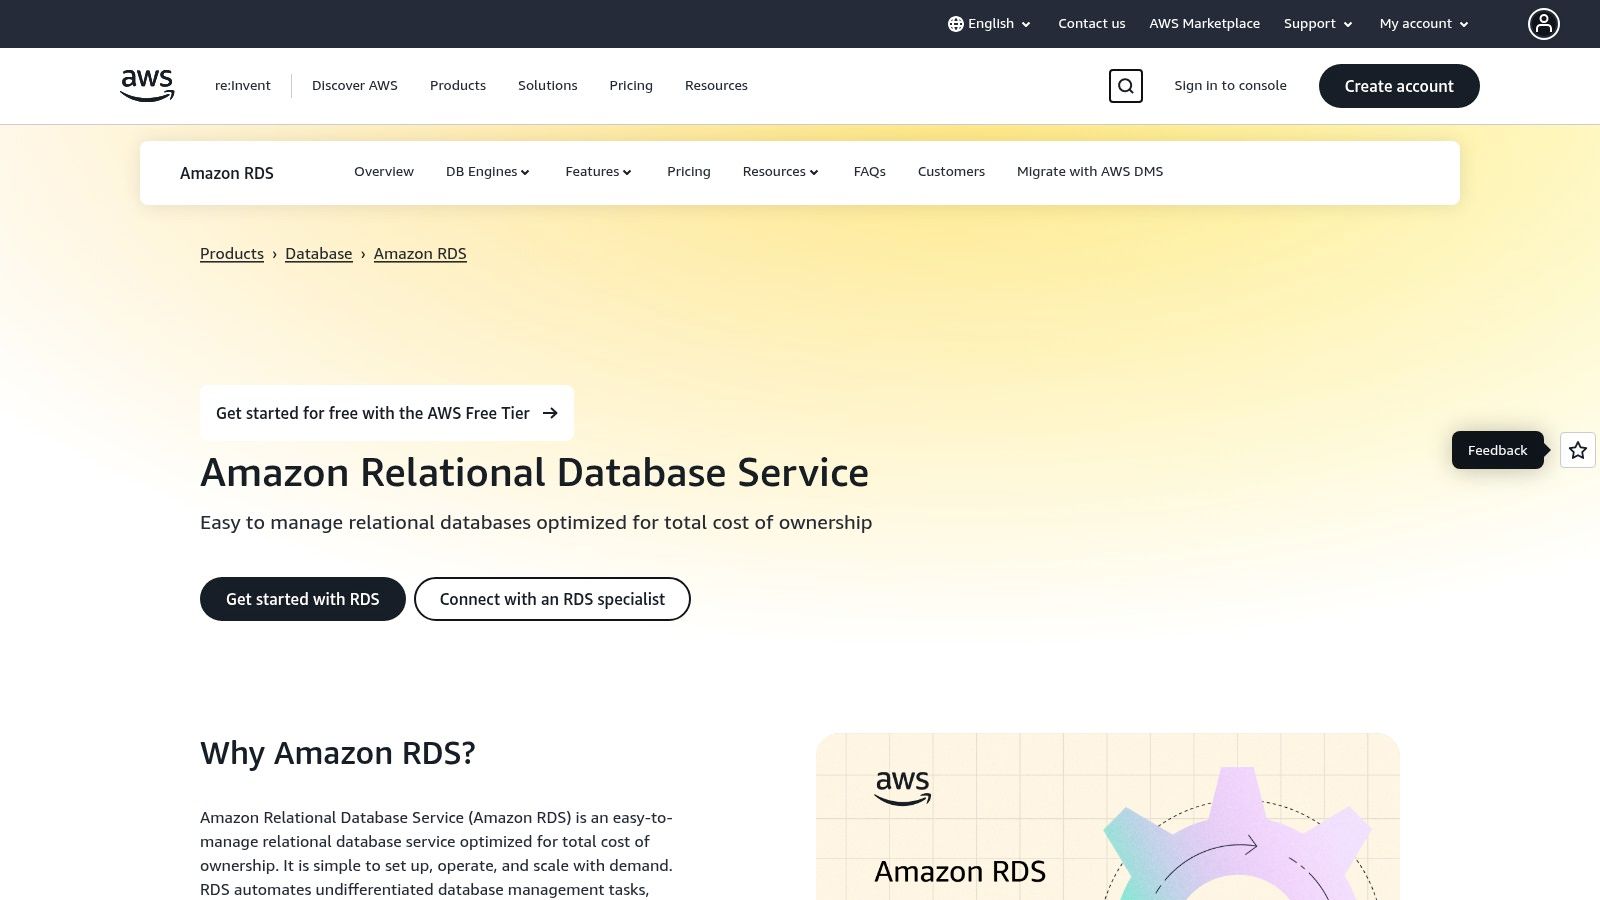
Task: Click the globe language icon
Action: pyautogui.click(x=955, y=24)
